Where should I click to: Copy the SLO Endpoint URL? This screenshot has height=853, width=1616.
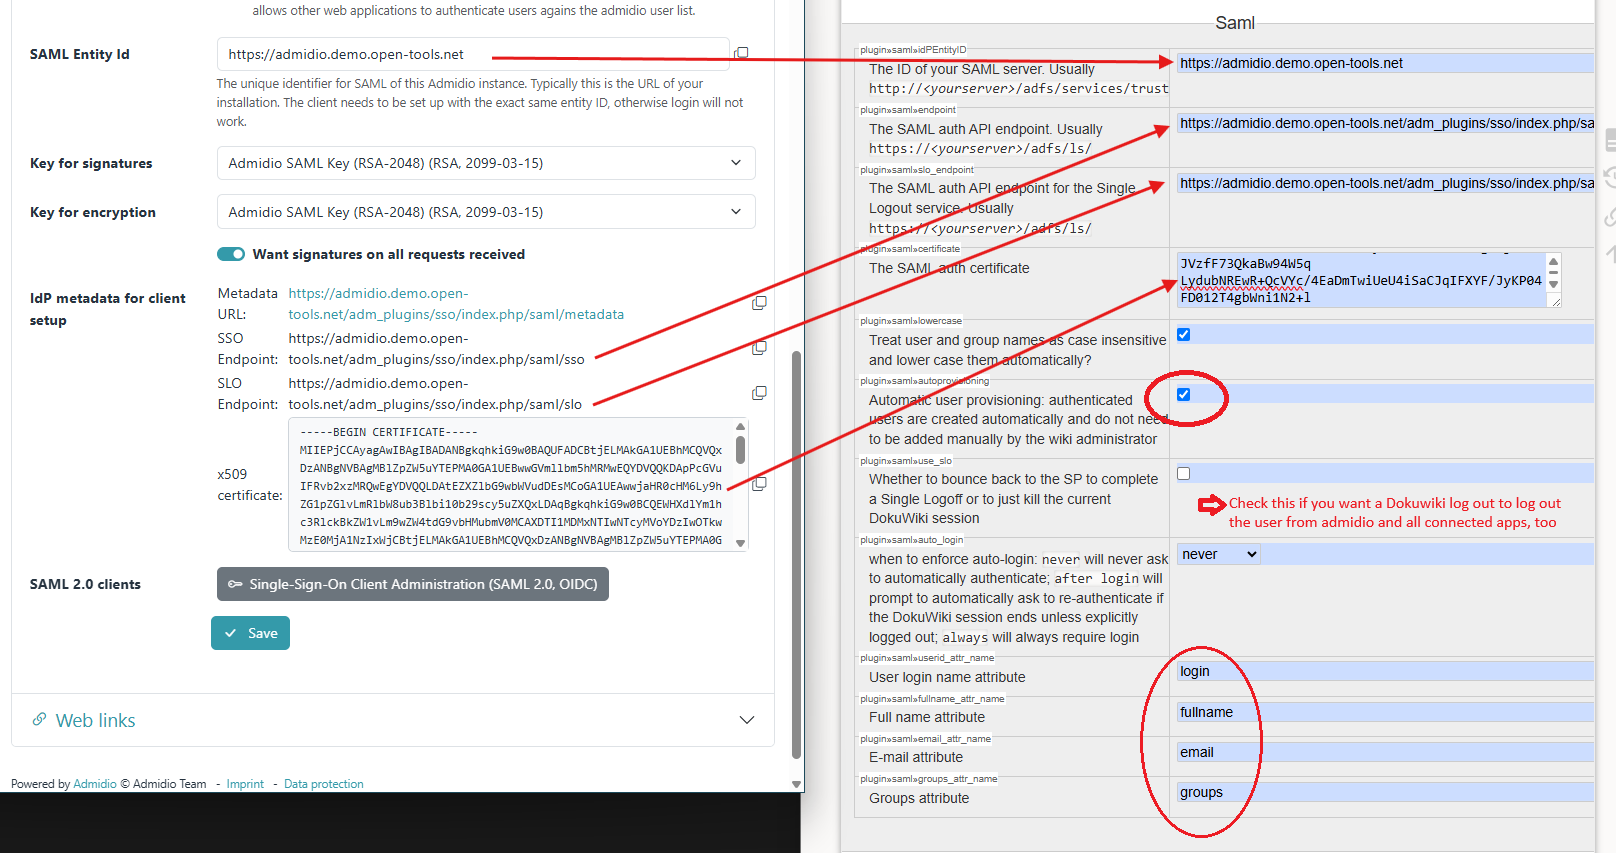pyautogui.click(x=759, y=393)
